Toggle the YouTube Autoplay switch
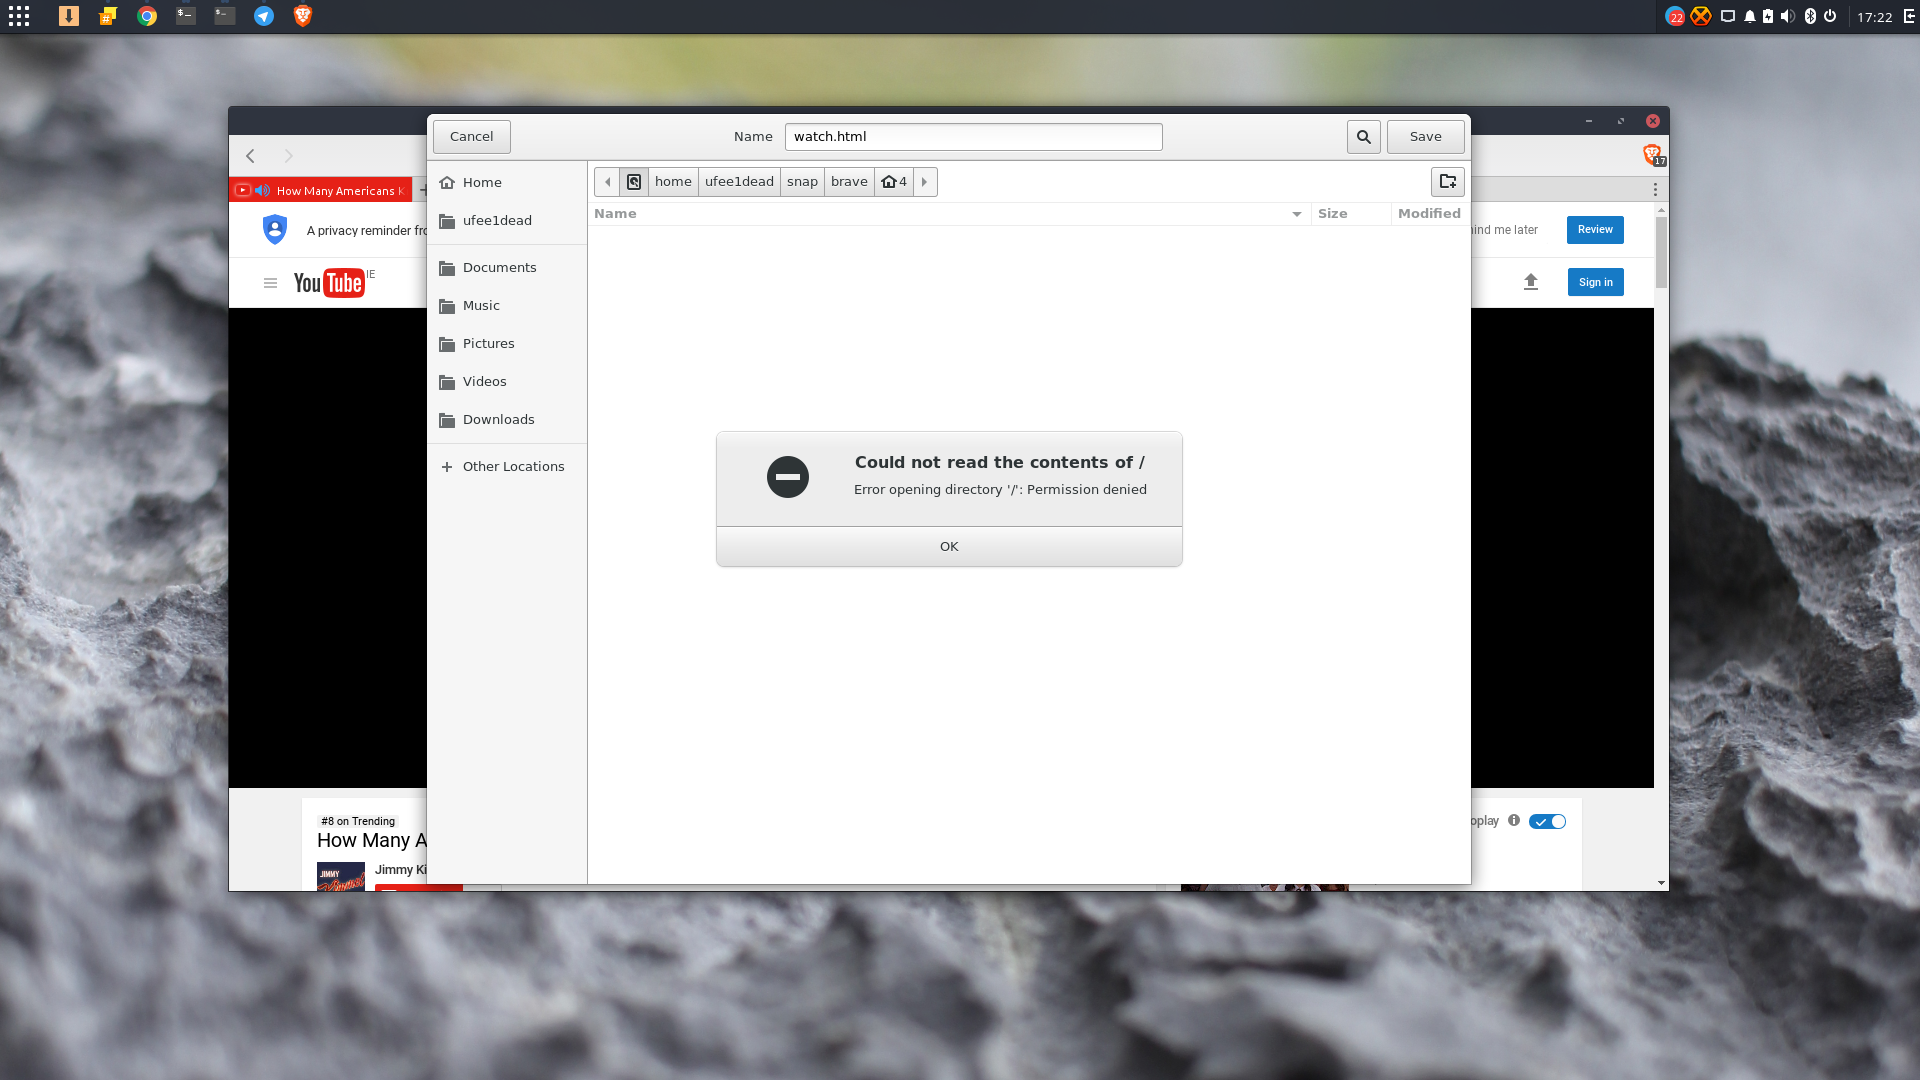This screenshot has width=1920, height=1080. 1547,822
